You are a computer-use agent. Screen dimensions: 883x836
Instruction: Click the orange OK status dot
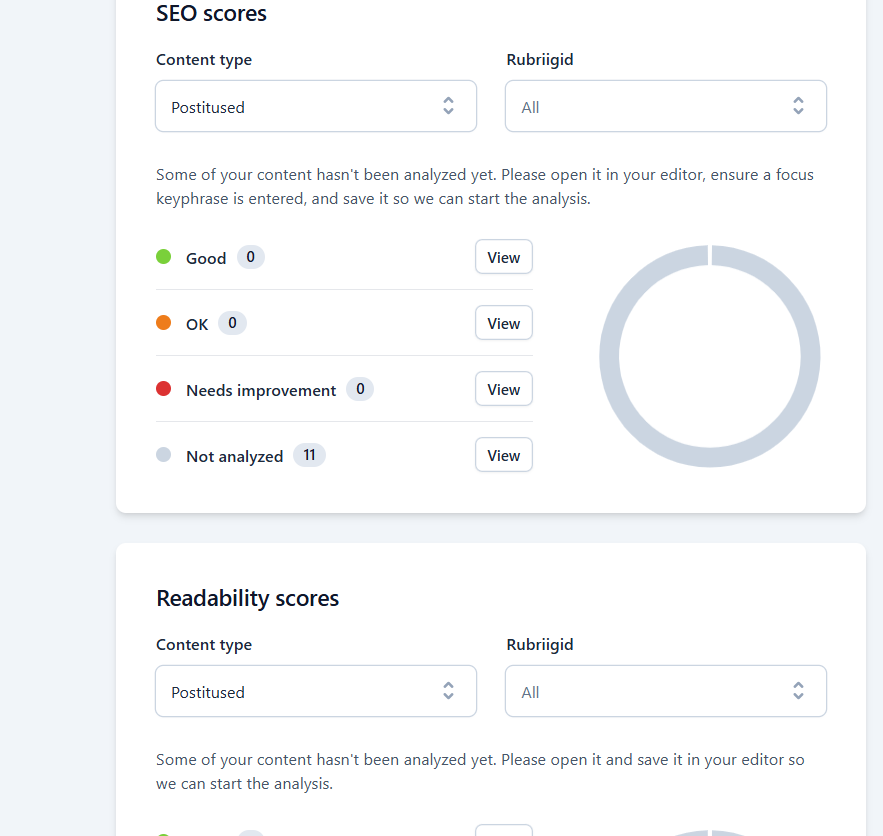pyautogui.click(x=164, y=323)
